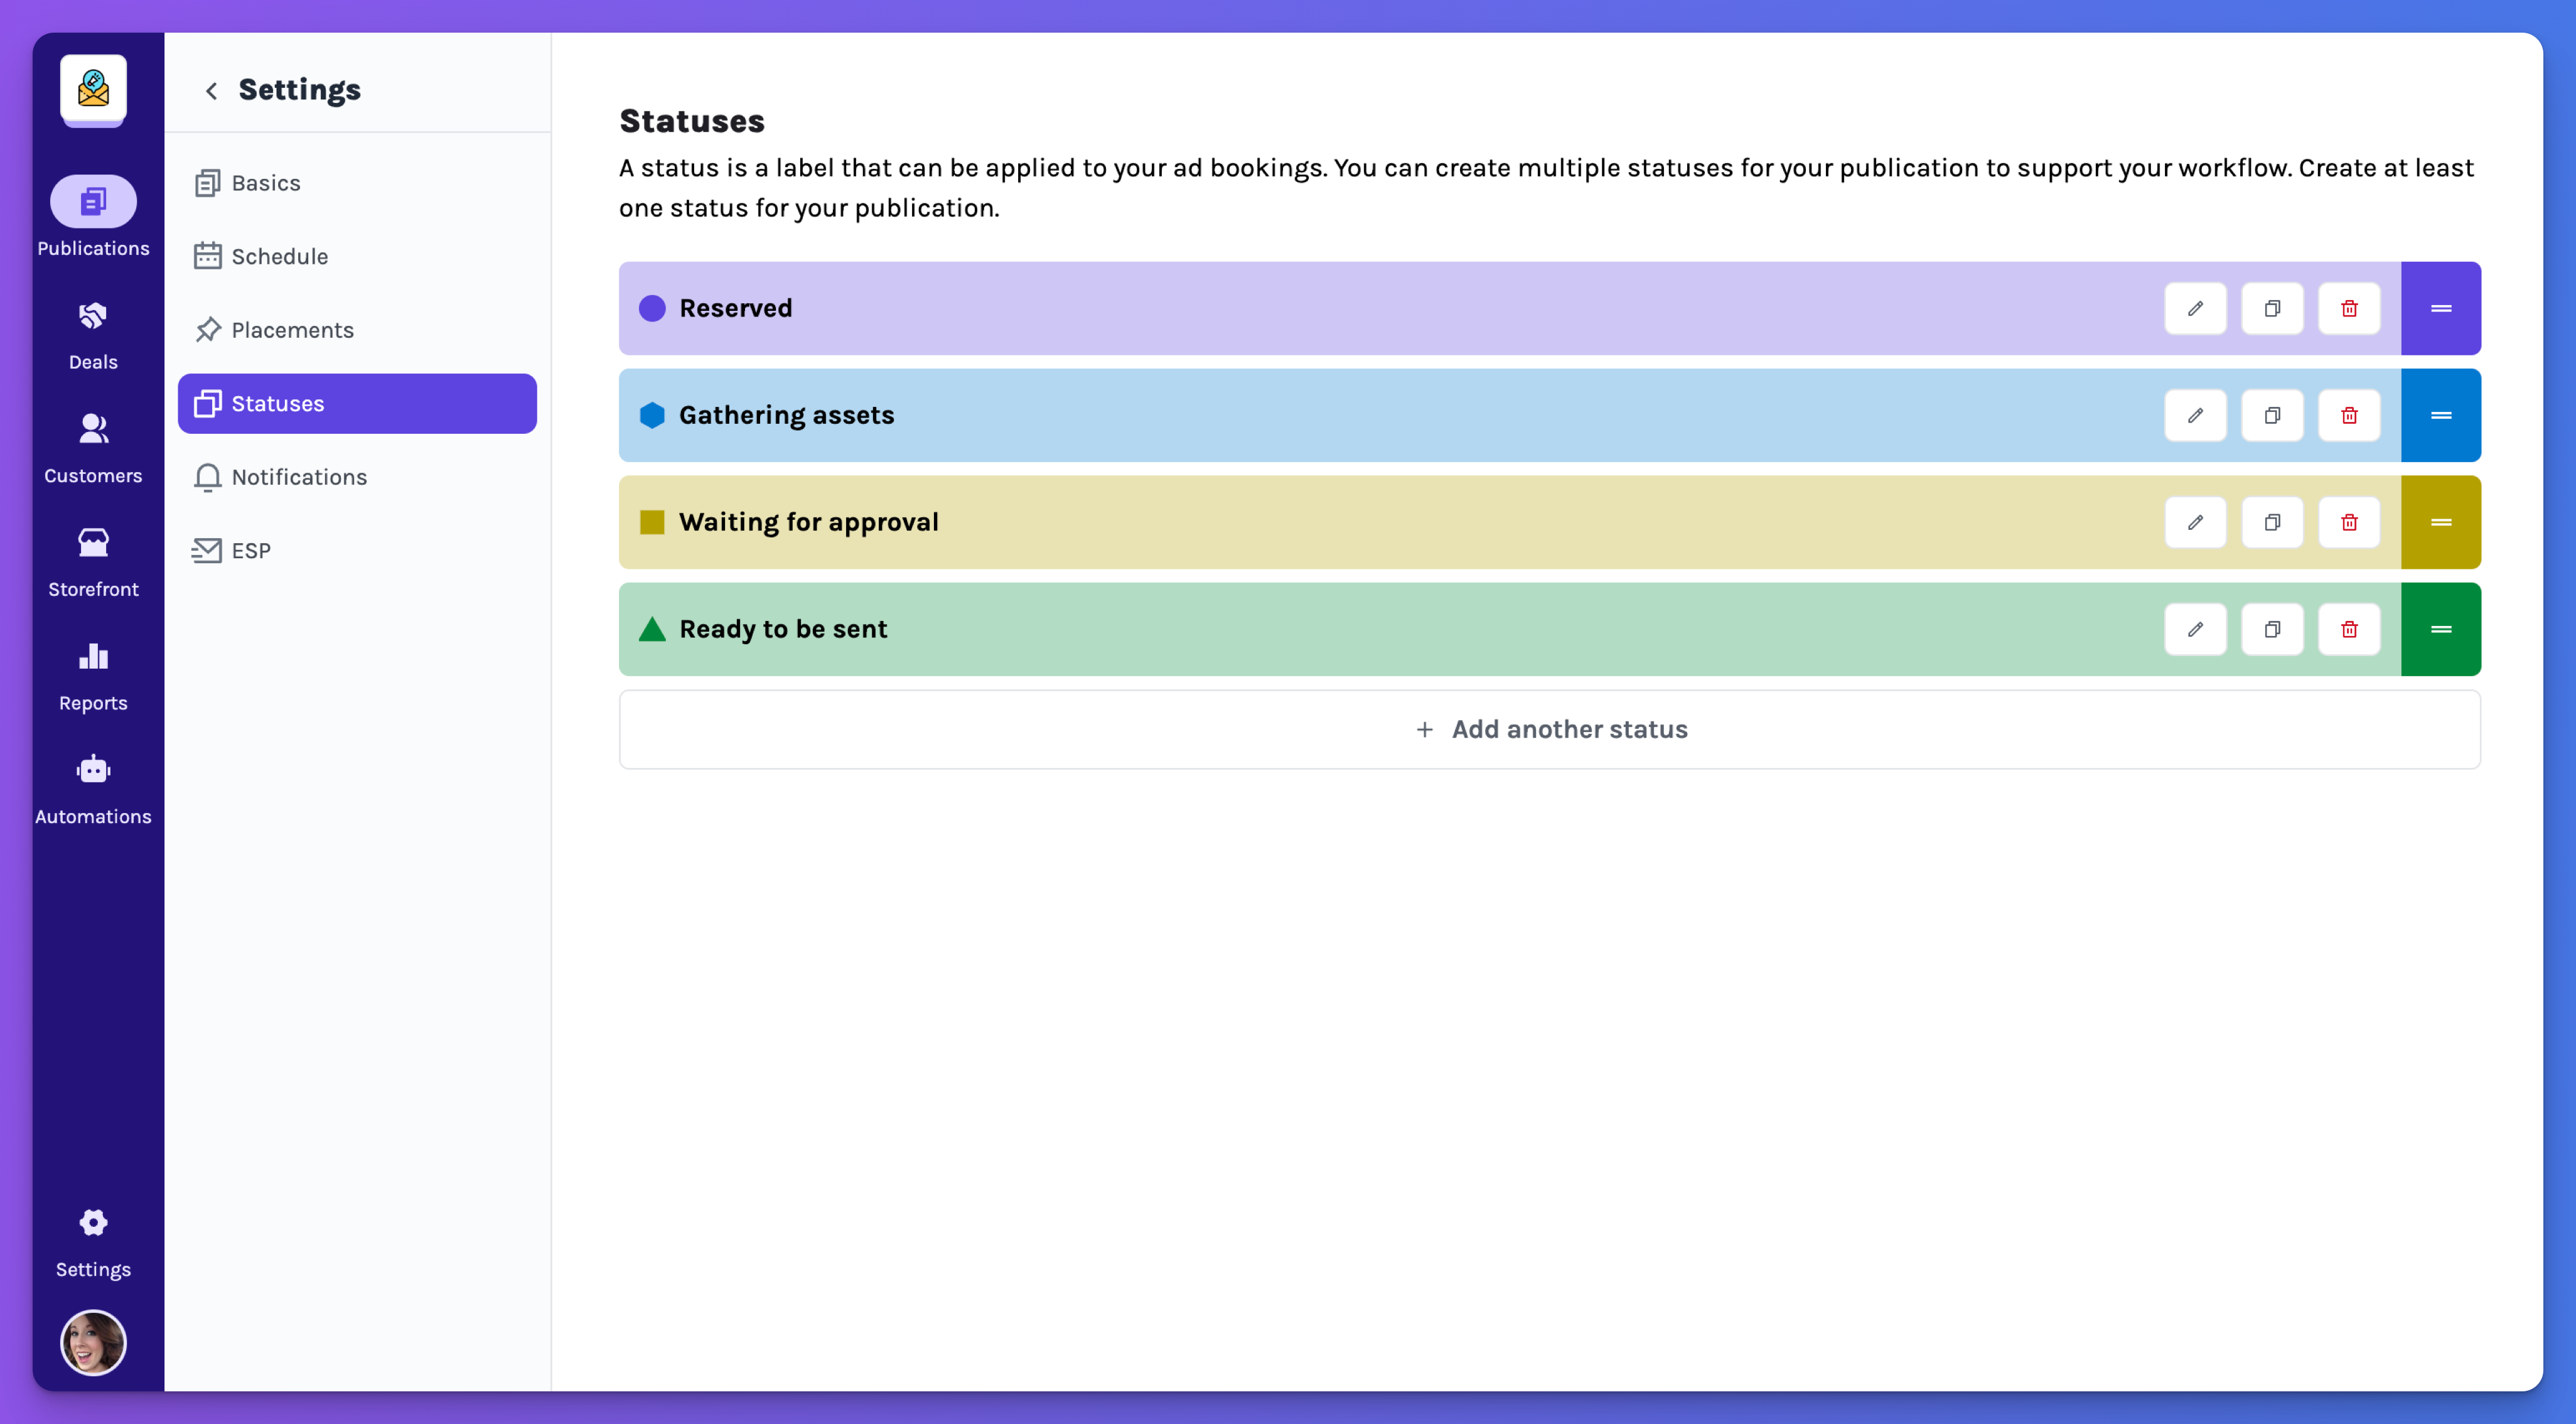Click the yellow square beside Waiting for approval
The image size is (2576, 1424).
click(652, 522)
